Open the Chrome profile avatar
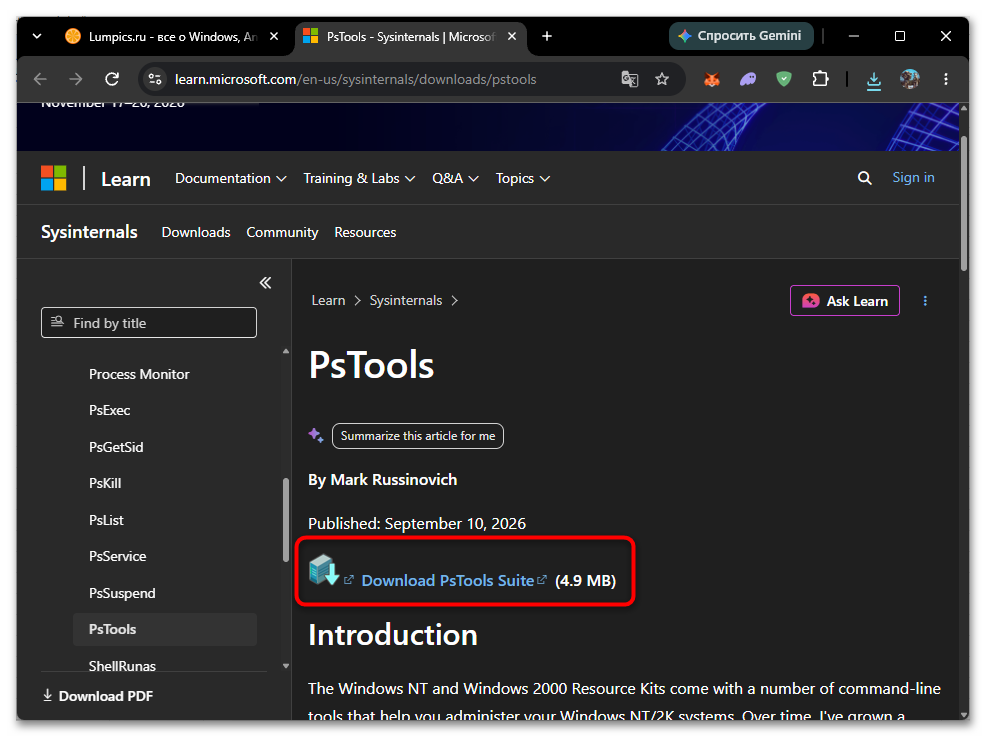 [909, 79]
